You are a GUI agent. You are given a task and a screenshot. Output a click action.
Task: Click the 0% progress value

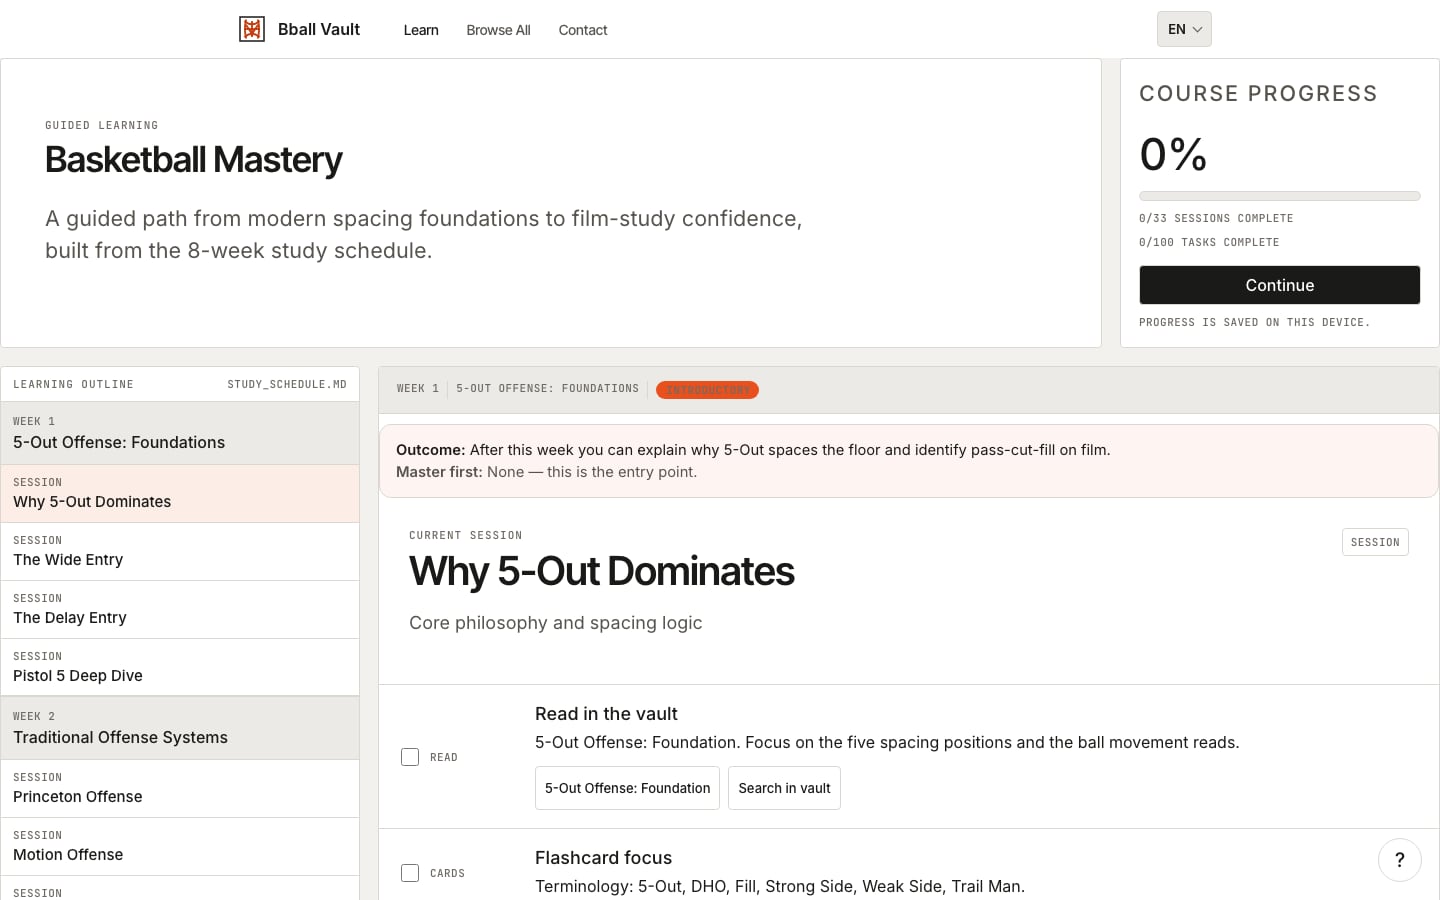tap(1173, 155)
